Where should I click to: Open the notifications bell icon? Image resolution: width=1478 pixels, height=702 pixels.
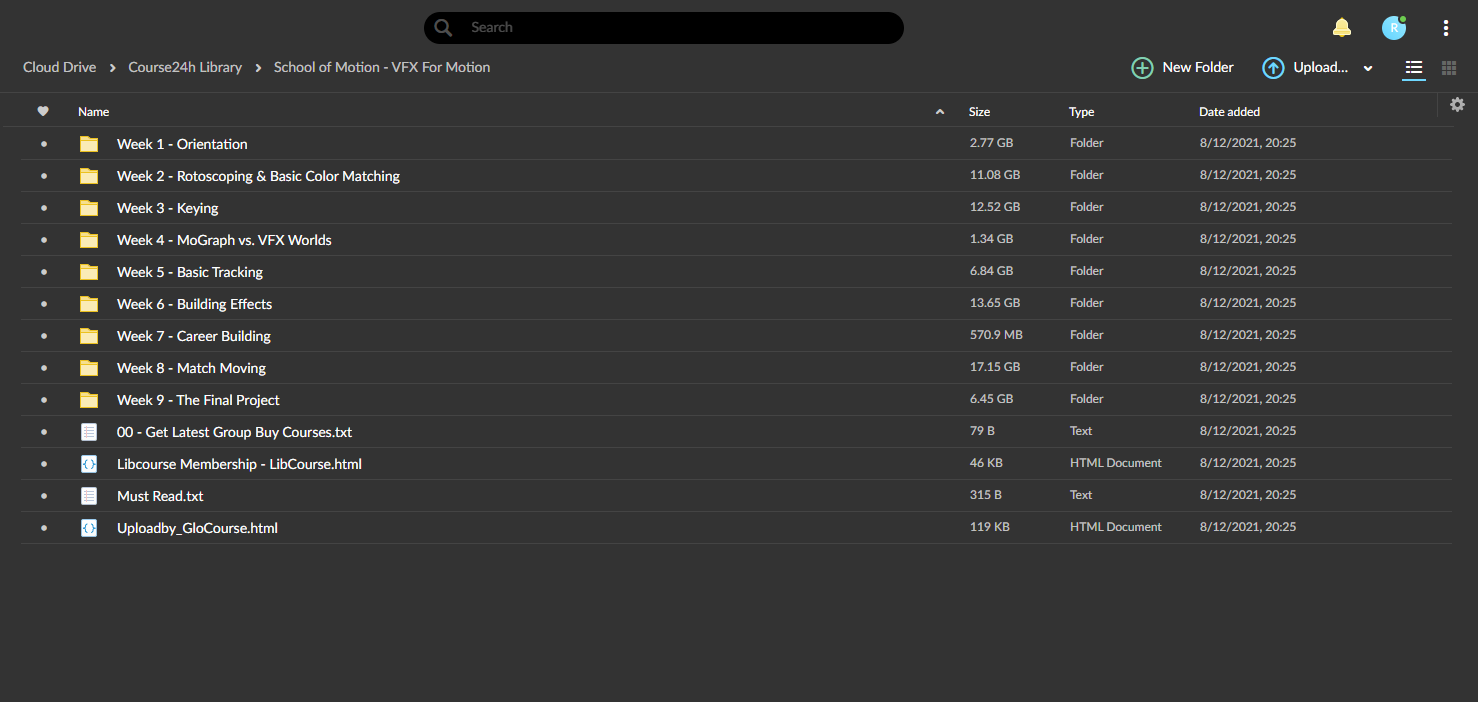pos(1342,28)
